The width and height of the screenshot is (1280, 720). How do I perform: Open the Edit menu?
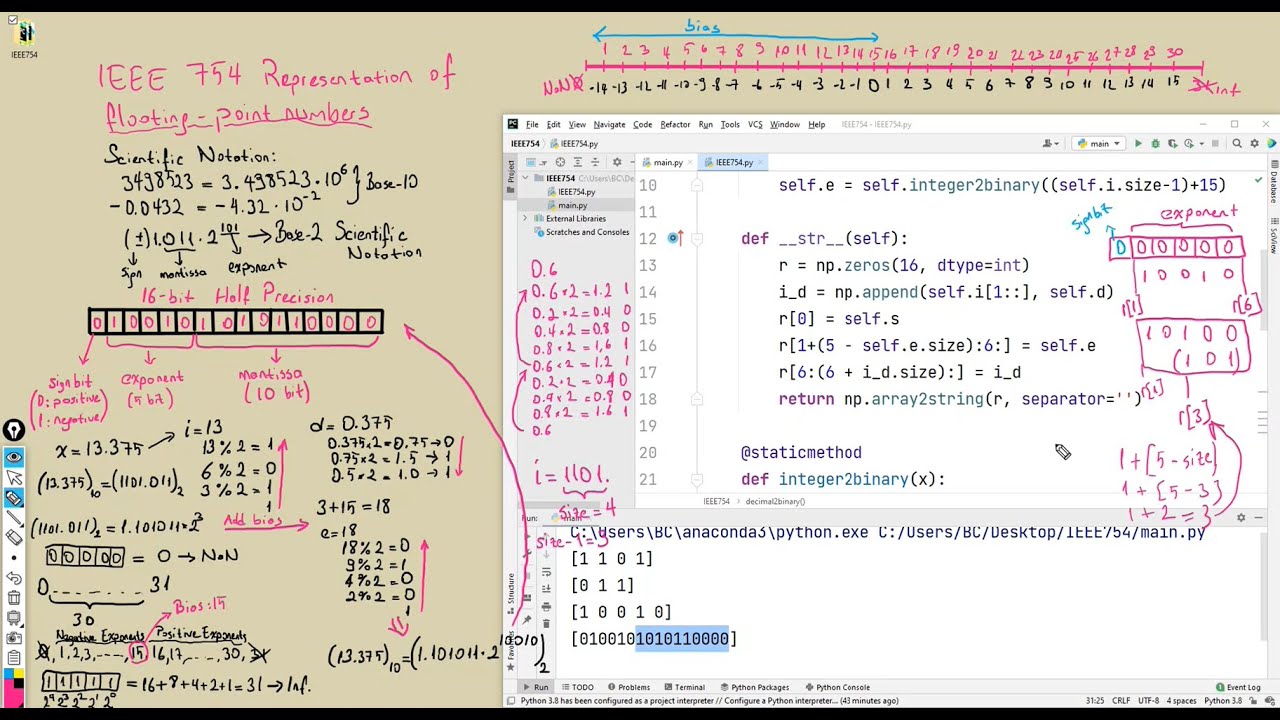coord(553,124)
